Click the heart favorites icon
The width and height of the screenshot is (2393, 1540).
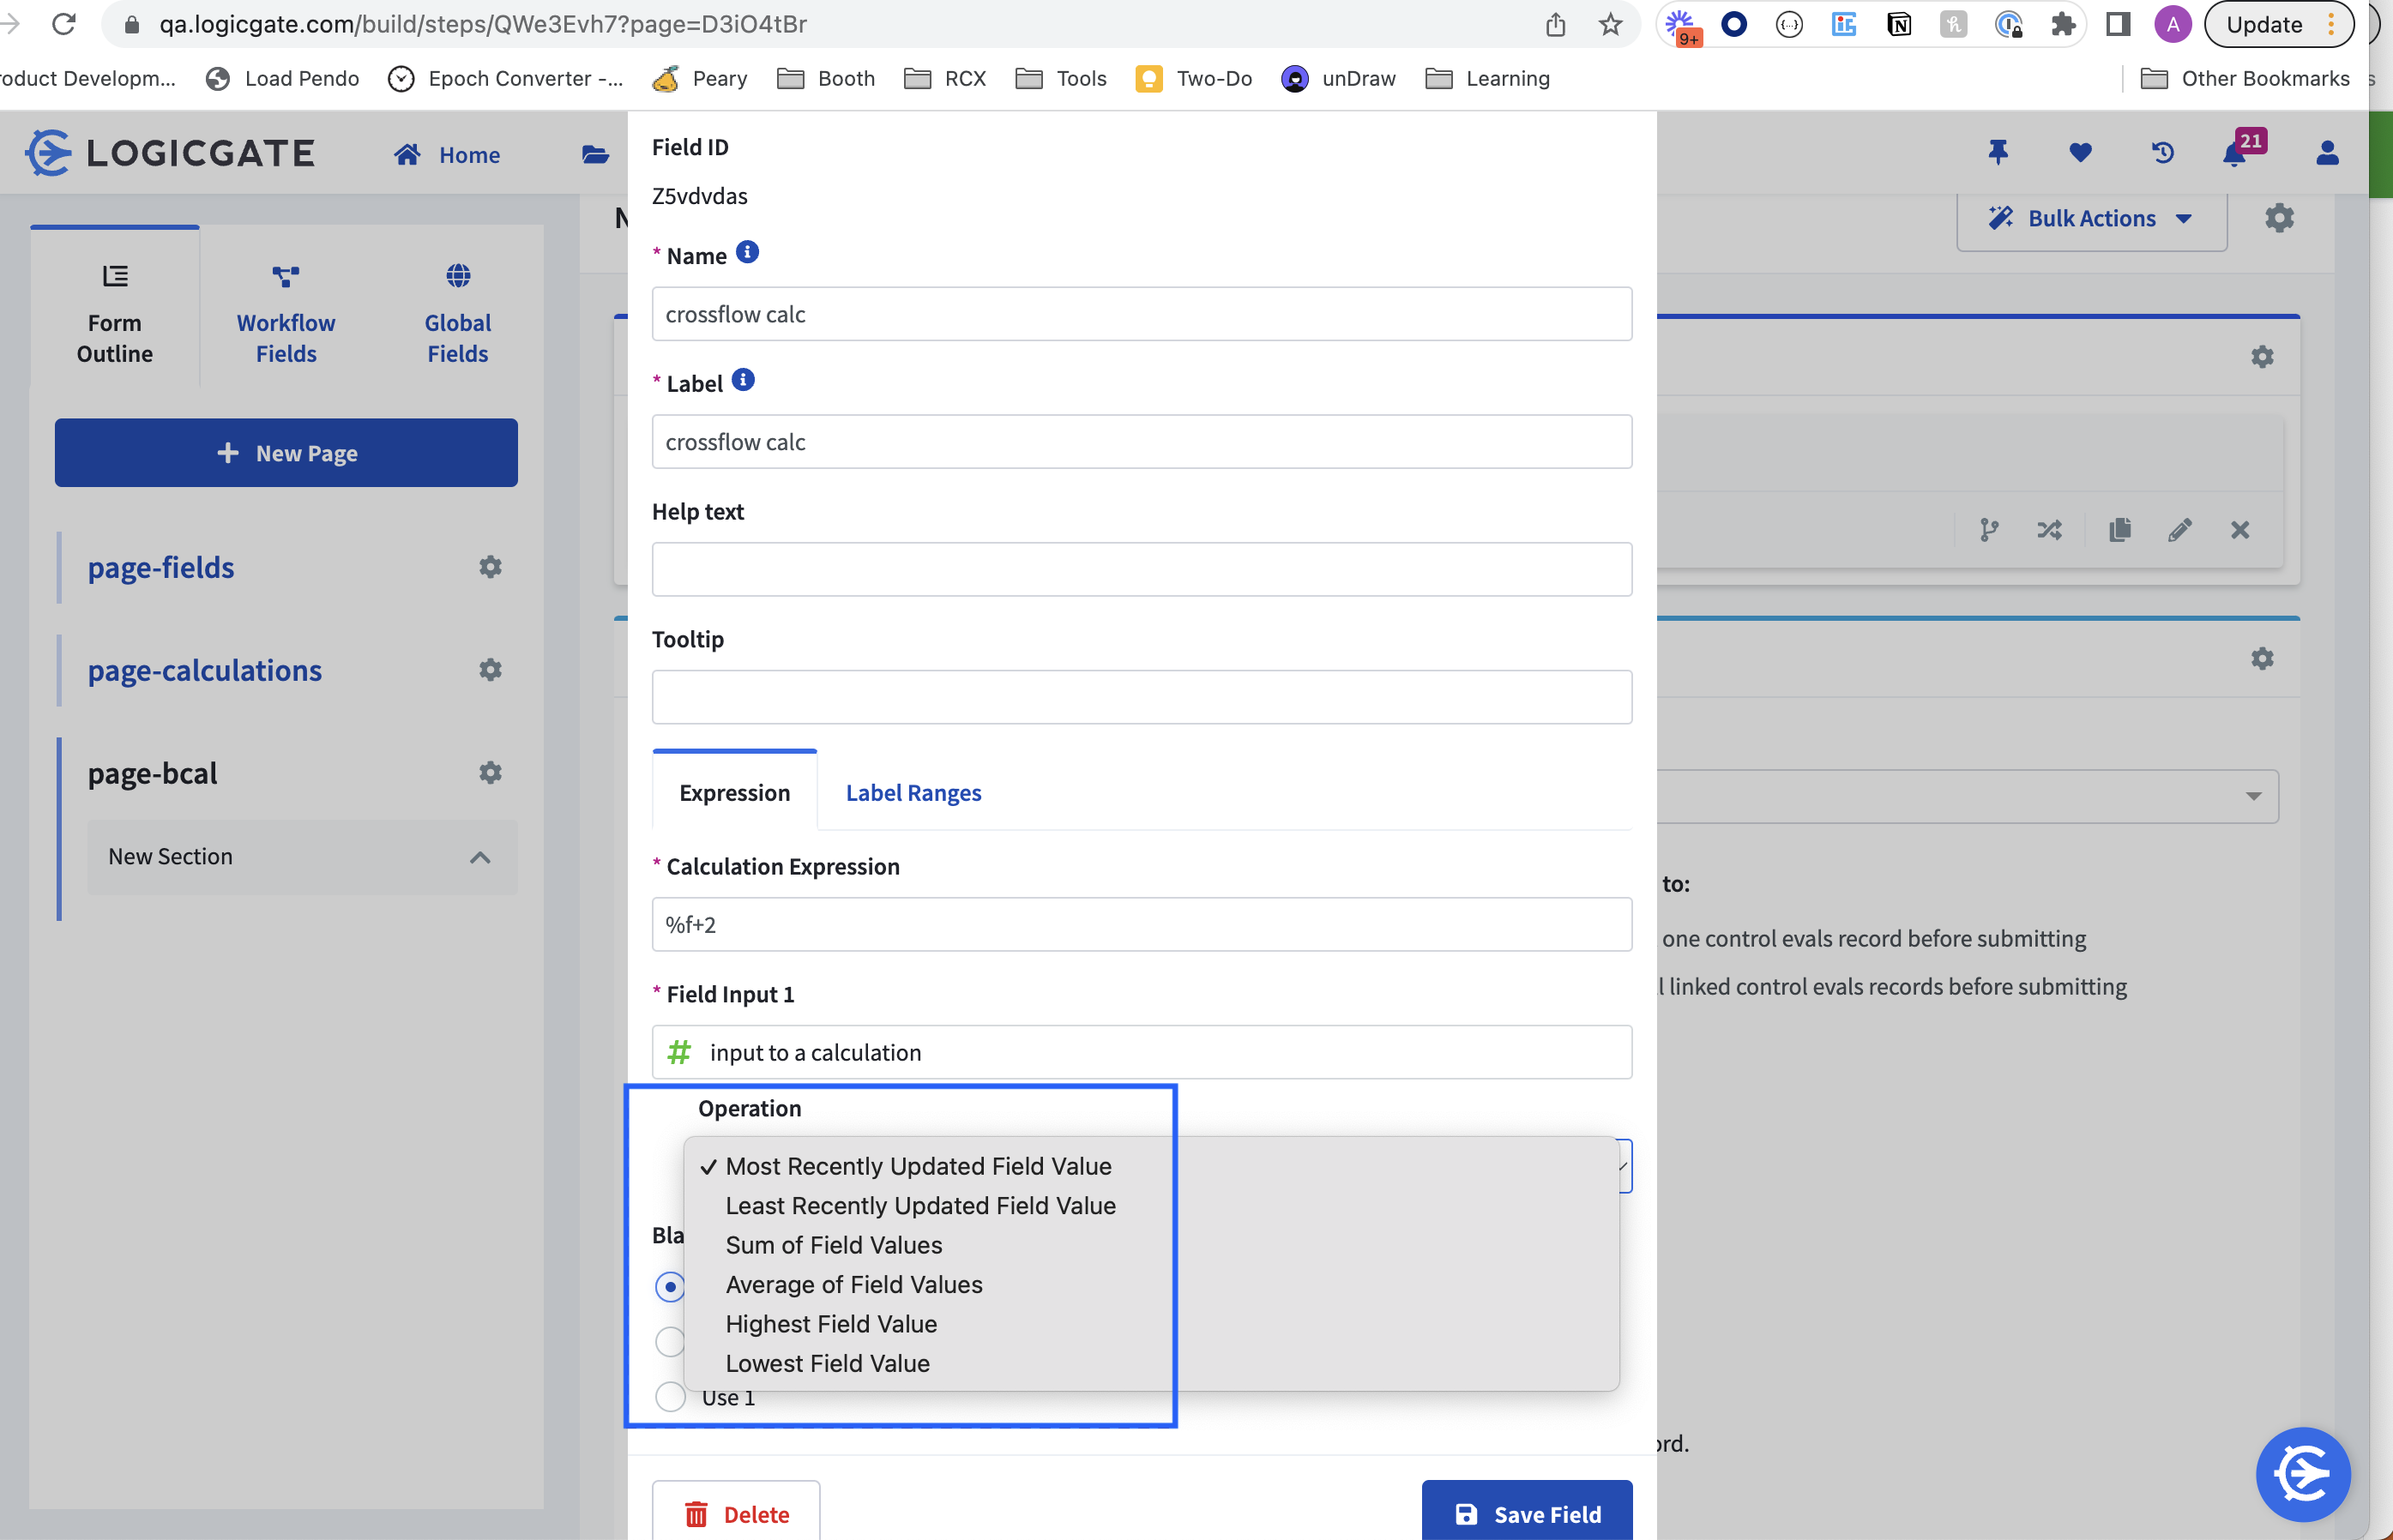[x=2080, y=152]
